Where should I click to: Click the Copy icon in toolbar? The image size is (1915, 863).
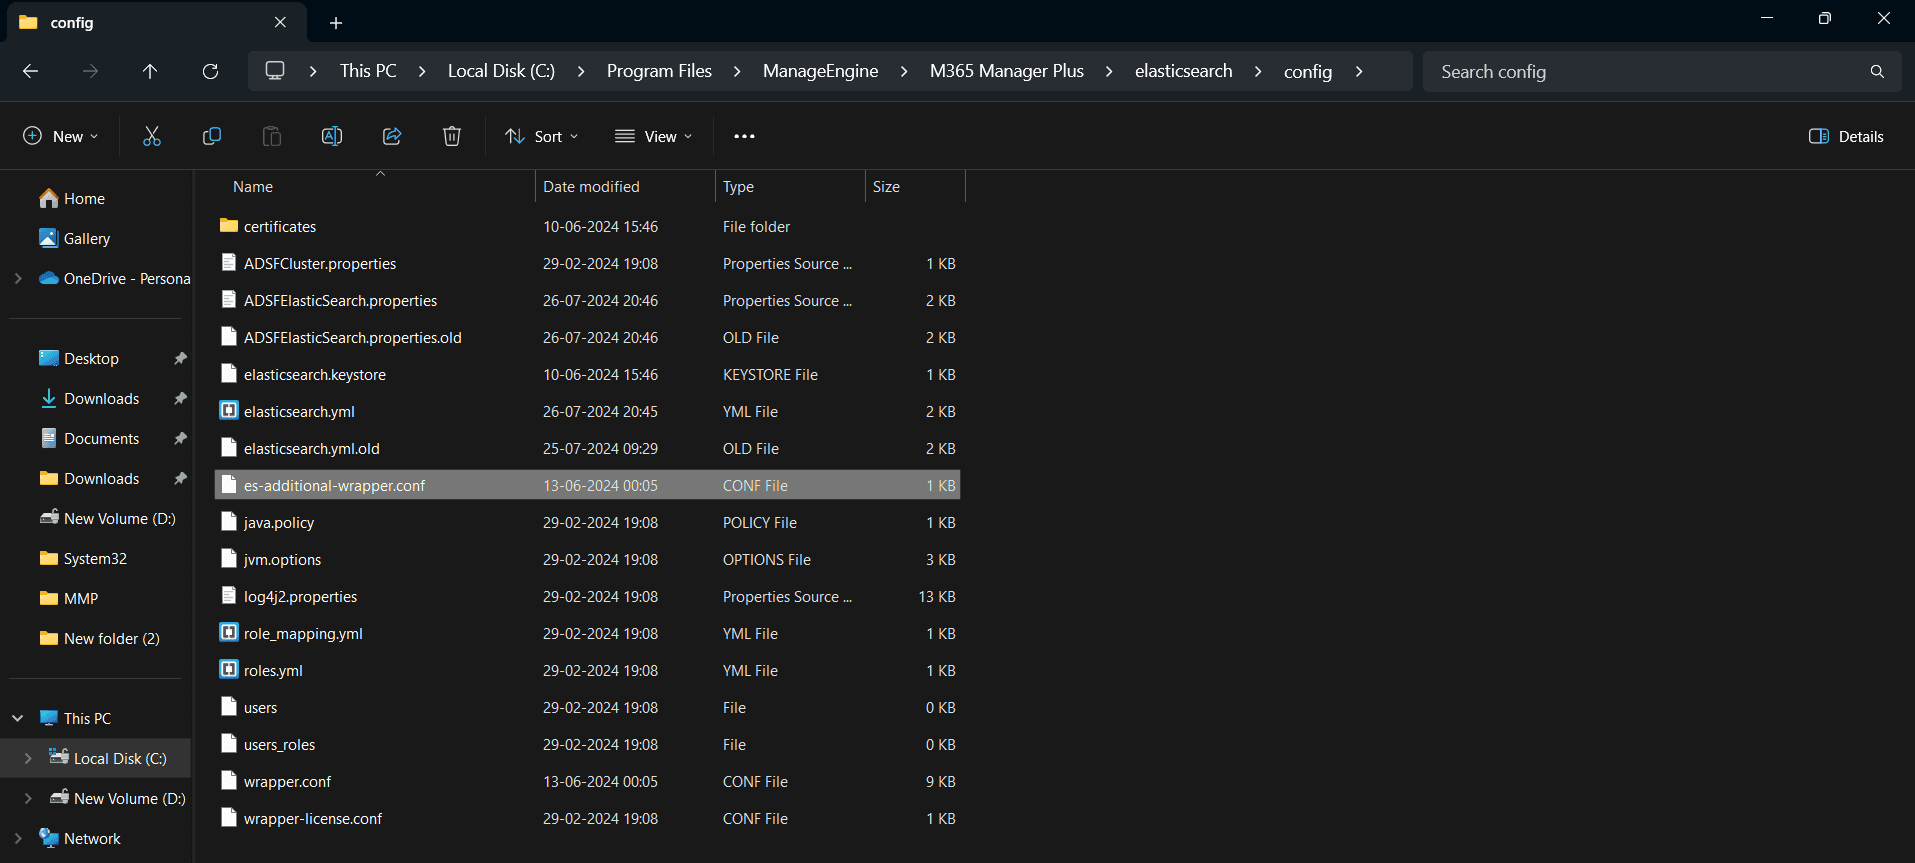point(212,136)
